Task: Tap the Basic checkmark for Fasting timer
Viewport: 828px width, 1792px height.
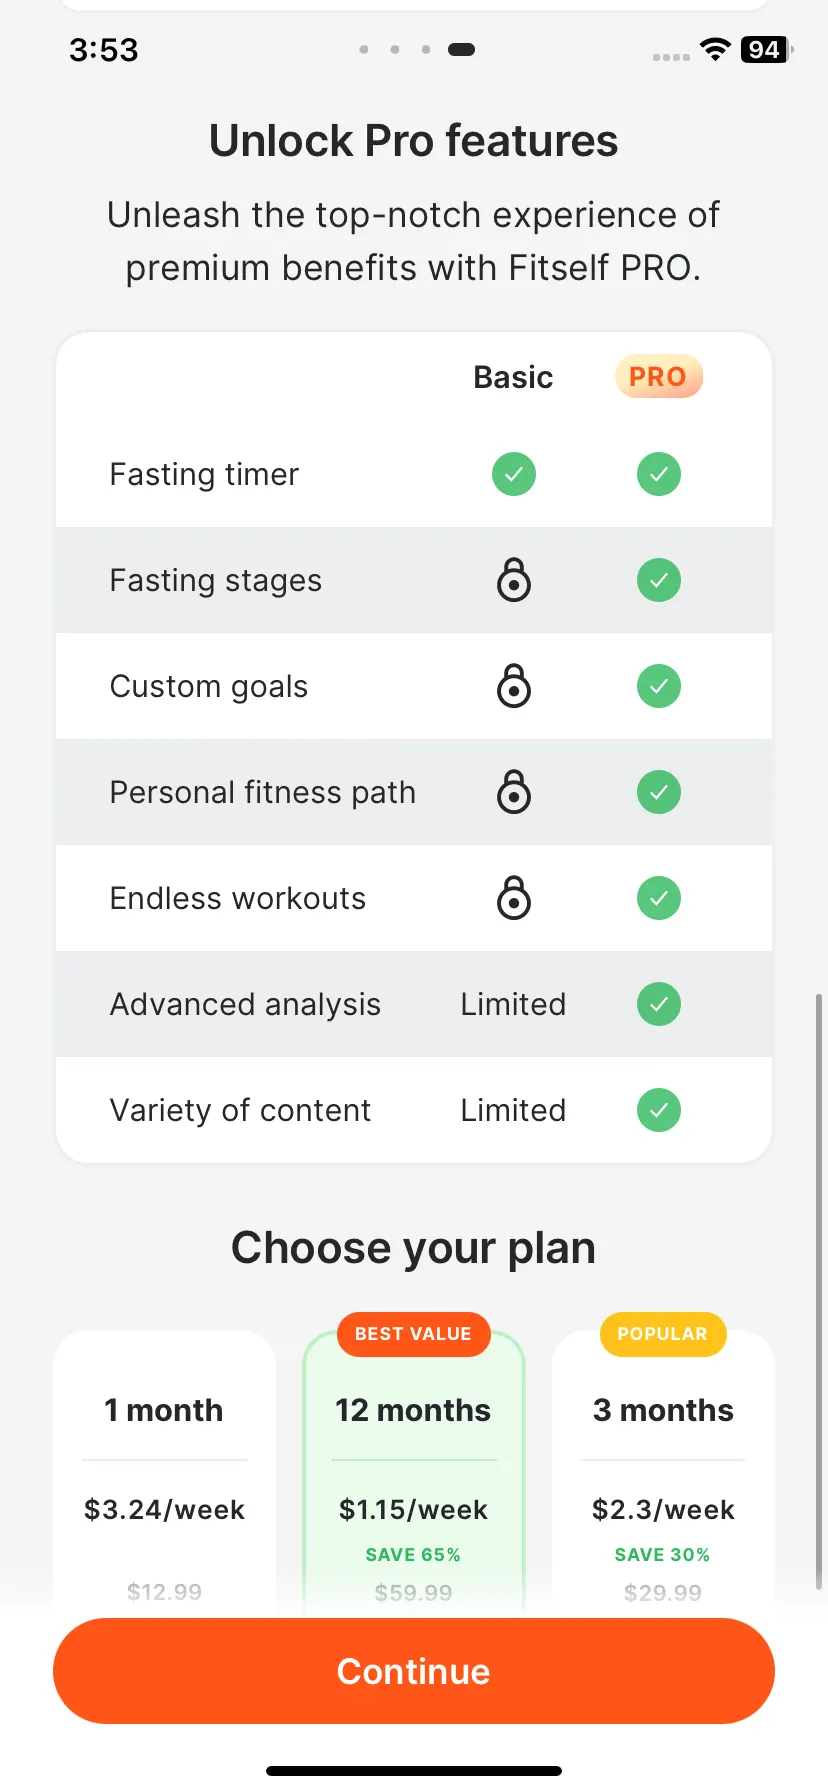Action: click(x=514, y=474)
